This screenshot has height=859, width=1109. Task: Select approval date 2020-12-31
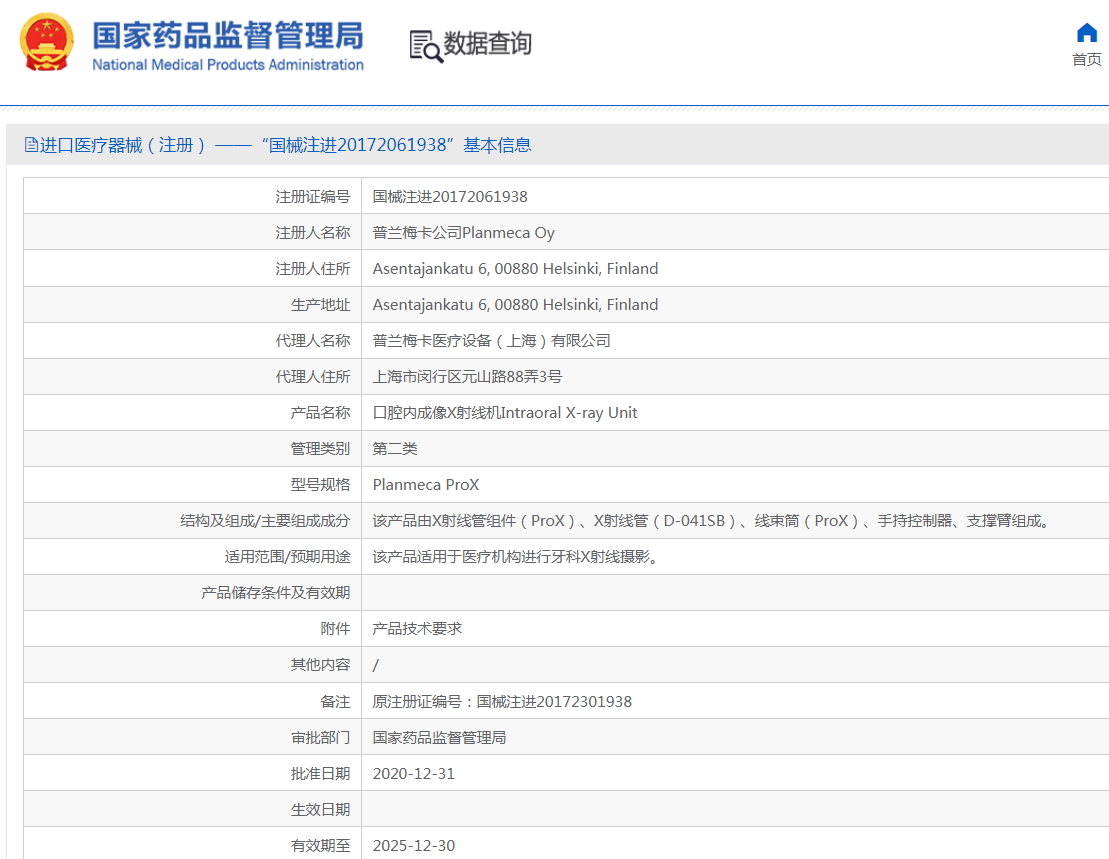414,773
